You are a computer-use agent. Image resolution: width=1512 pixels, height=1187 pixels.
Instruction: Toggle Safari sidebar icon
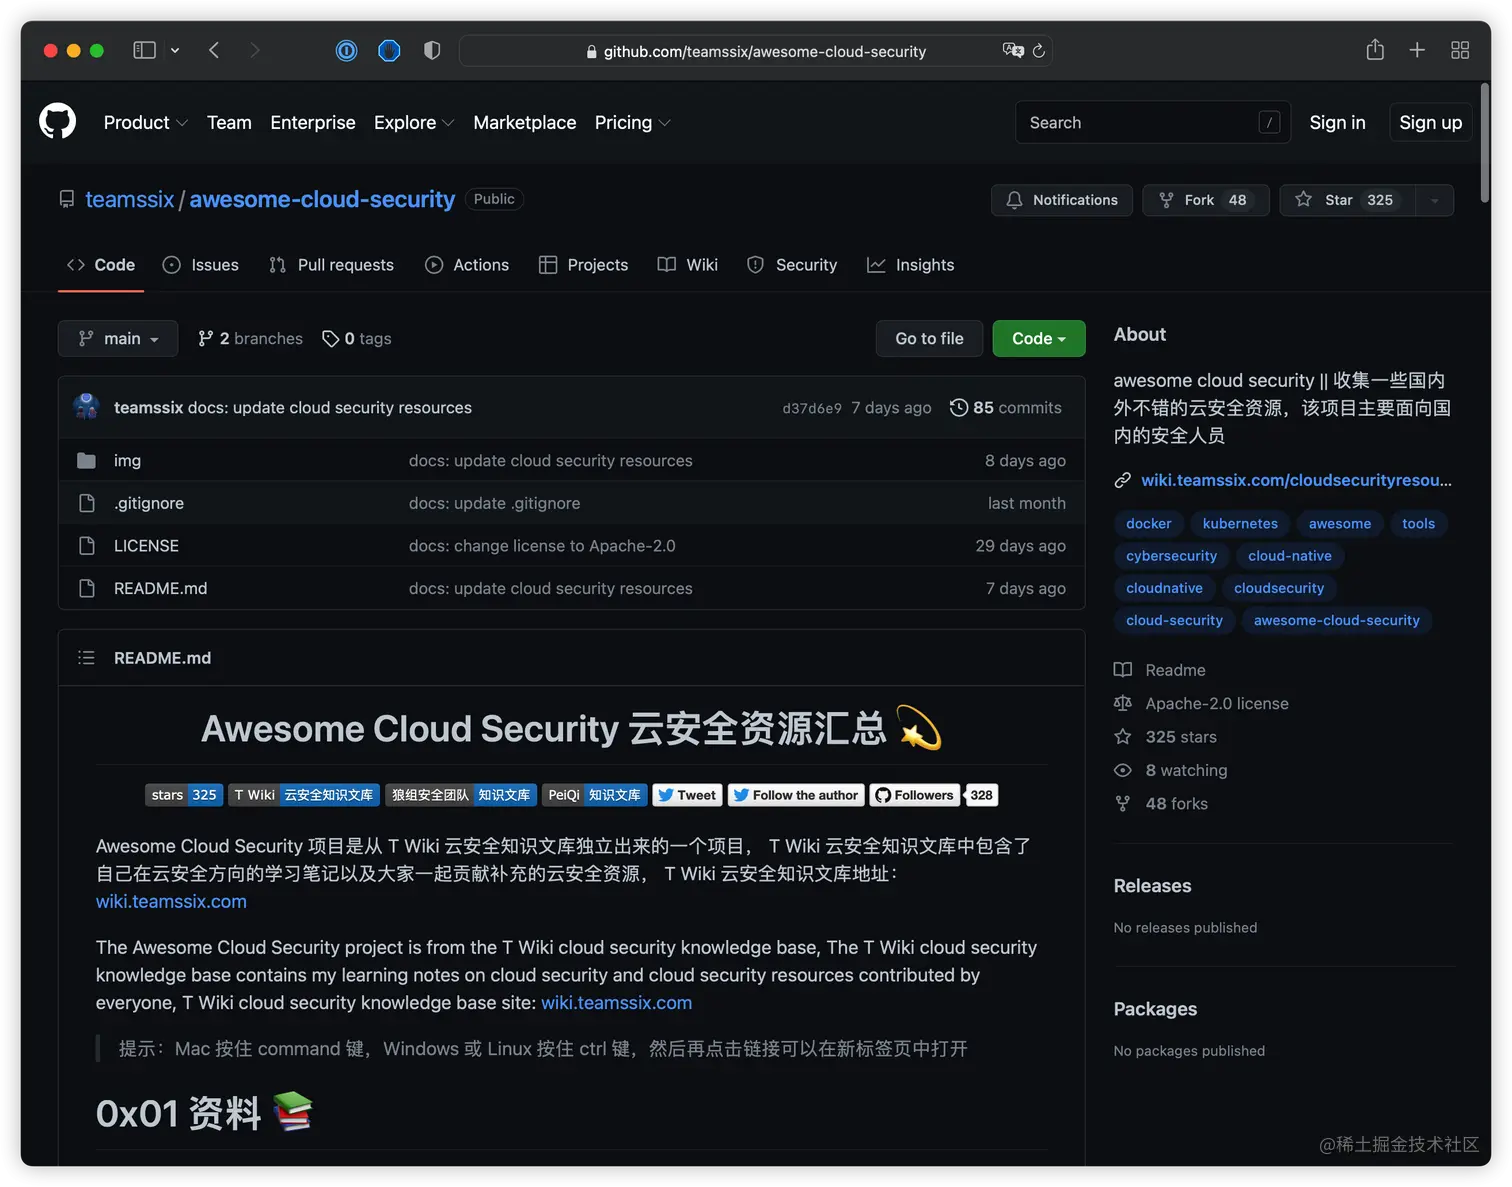(145, 50)
